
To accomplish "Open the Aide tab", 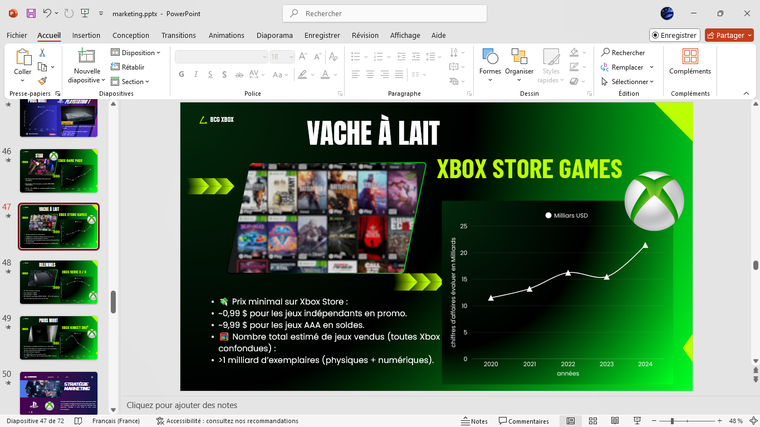I will [x=438, y=35].
